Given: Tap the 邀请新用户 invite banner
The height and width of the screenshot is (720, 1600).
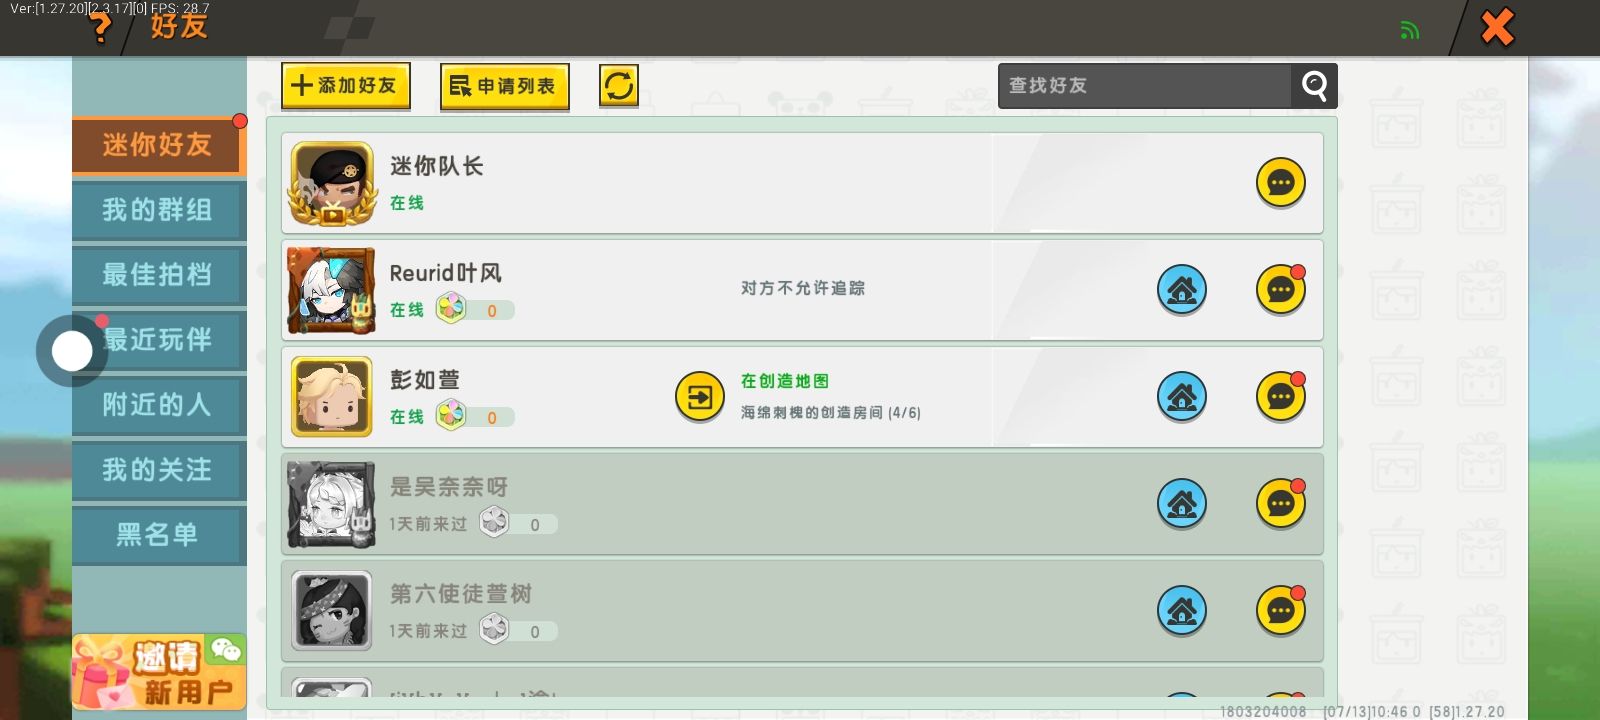Looking at the screenshot, I should coord(159,672).
